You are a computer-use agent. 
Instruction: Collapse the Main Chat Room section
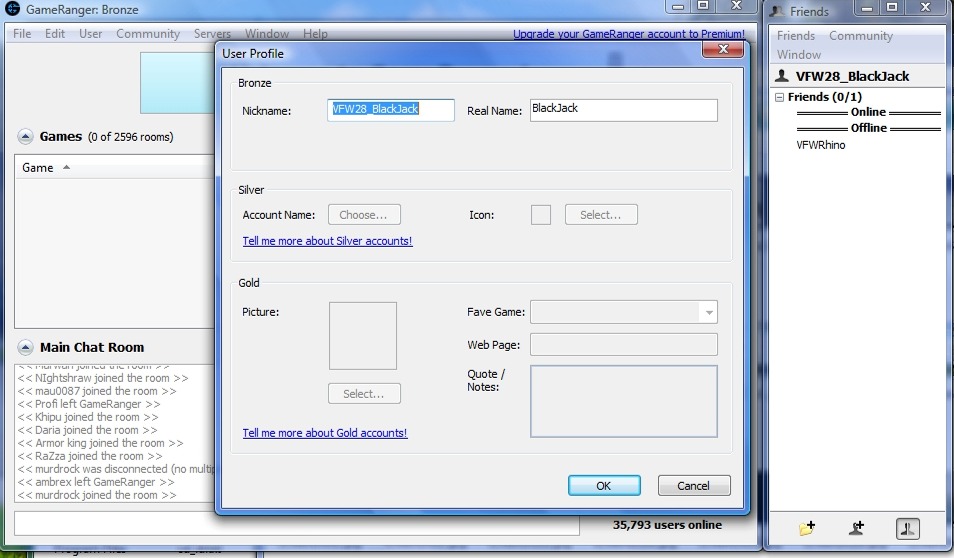(x=25, y=347)
